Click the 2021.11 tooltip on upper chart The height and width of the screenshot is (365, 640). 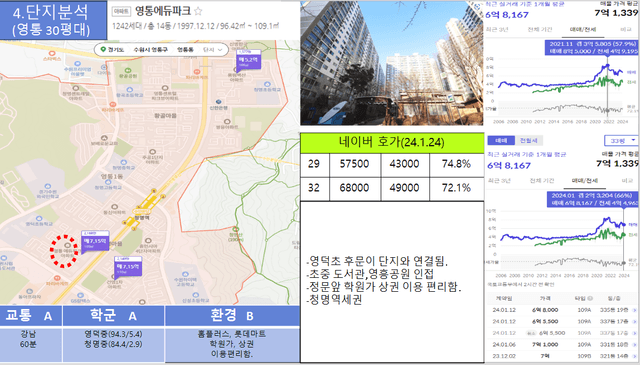point(591,47)
